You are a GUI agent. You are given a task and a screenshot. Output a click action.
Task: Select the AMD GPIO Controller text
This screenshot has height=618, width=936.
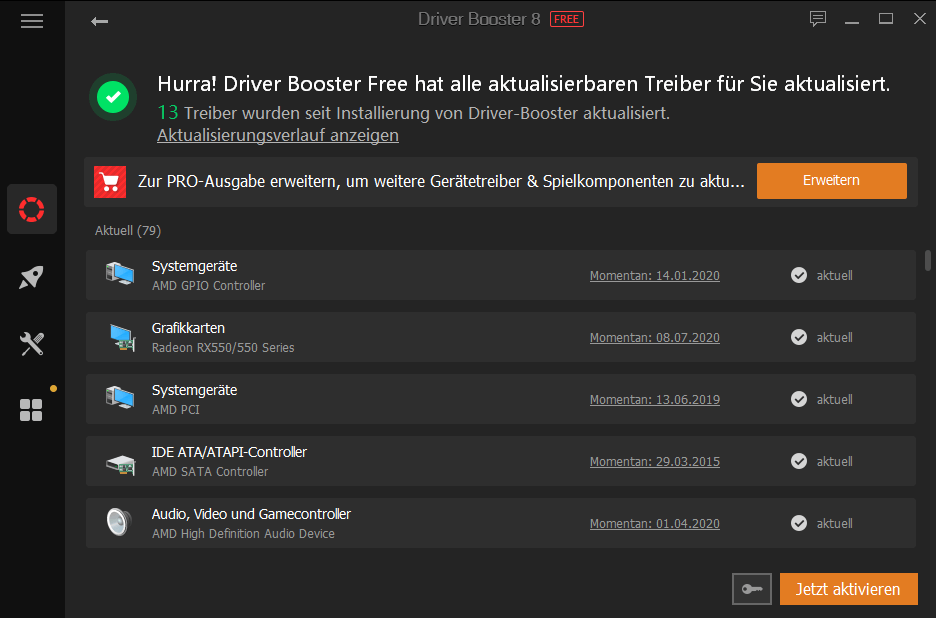pyautogui.click(x=208, y=286)
